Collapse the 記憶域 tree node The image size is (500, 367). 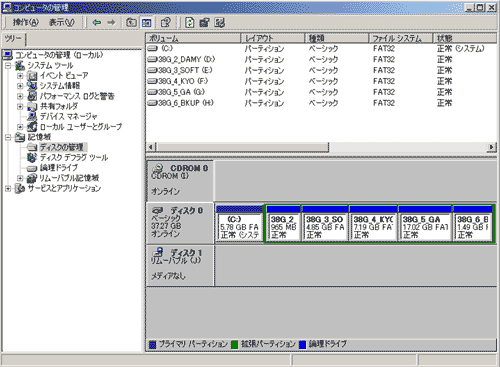[8, 137]
